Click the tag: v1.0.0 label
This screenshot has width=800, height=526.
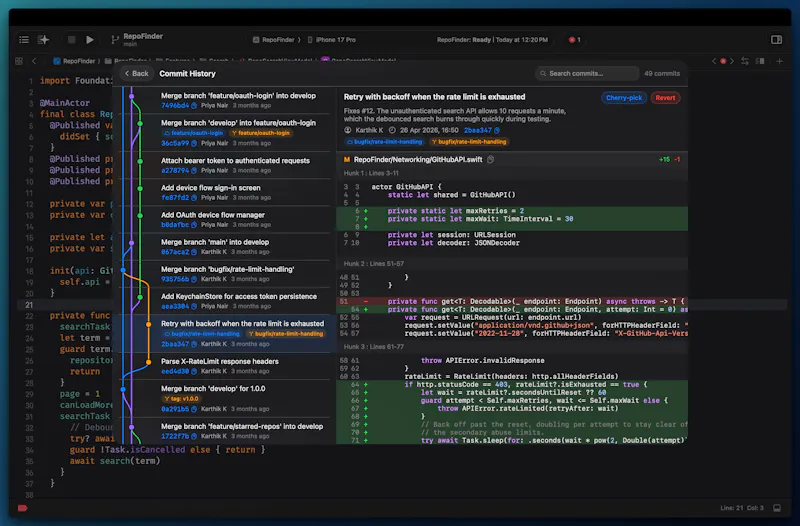[182, 399]
